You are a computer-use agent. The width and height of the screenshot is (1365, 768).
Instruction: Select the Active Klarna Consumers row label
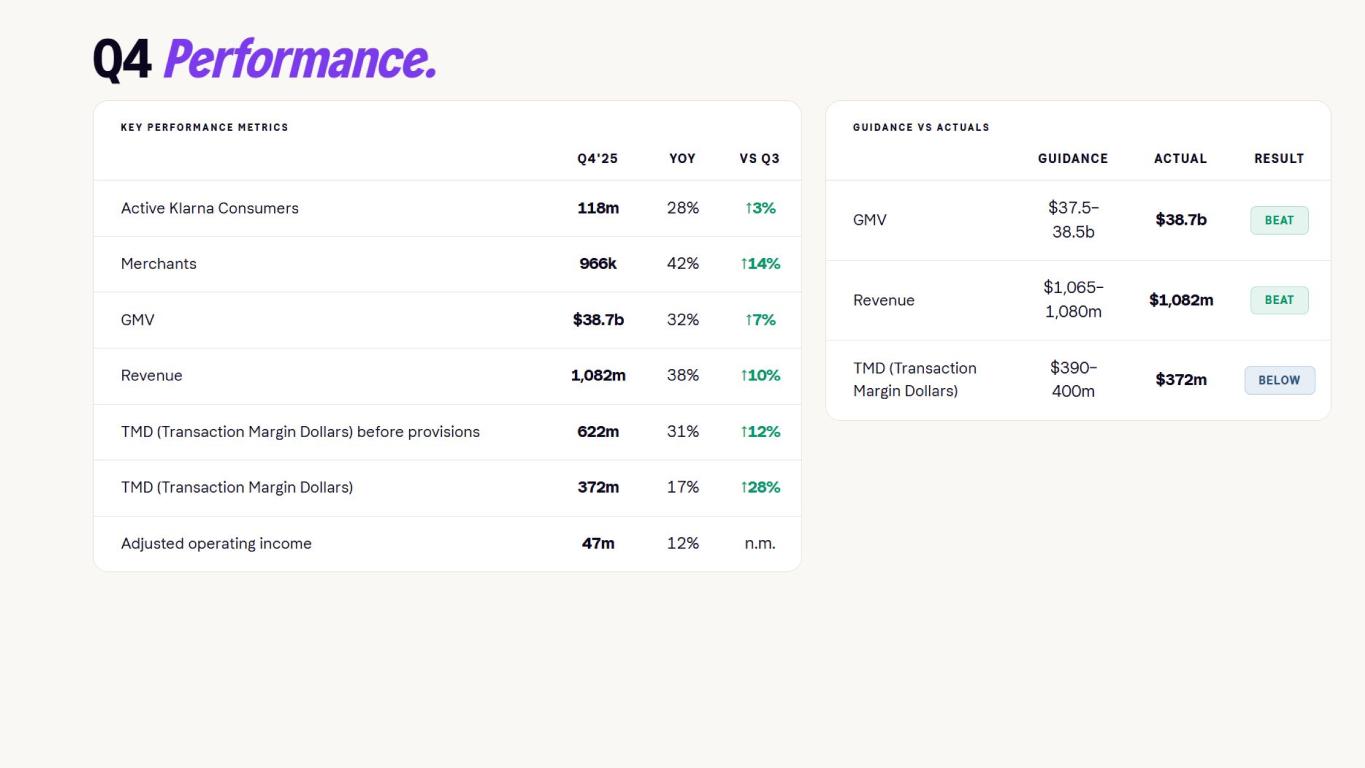210,208
